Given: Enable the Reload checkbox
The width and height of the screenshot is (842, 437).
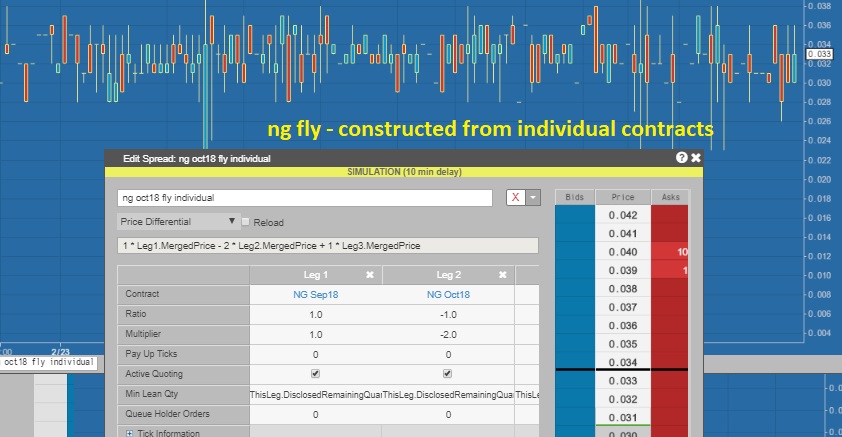Looking at the screenshot, I should tap(245, 222).
